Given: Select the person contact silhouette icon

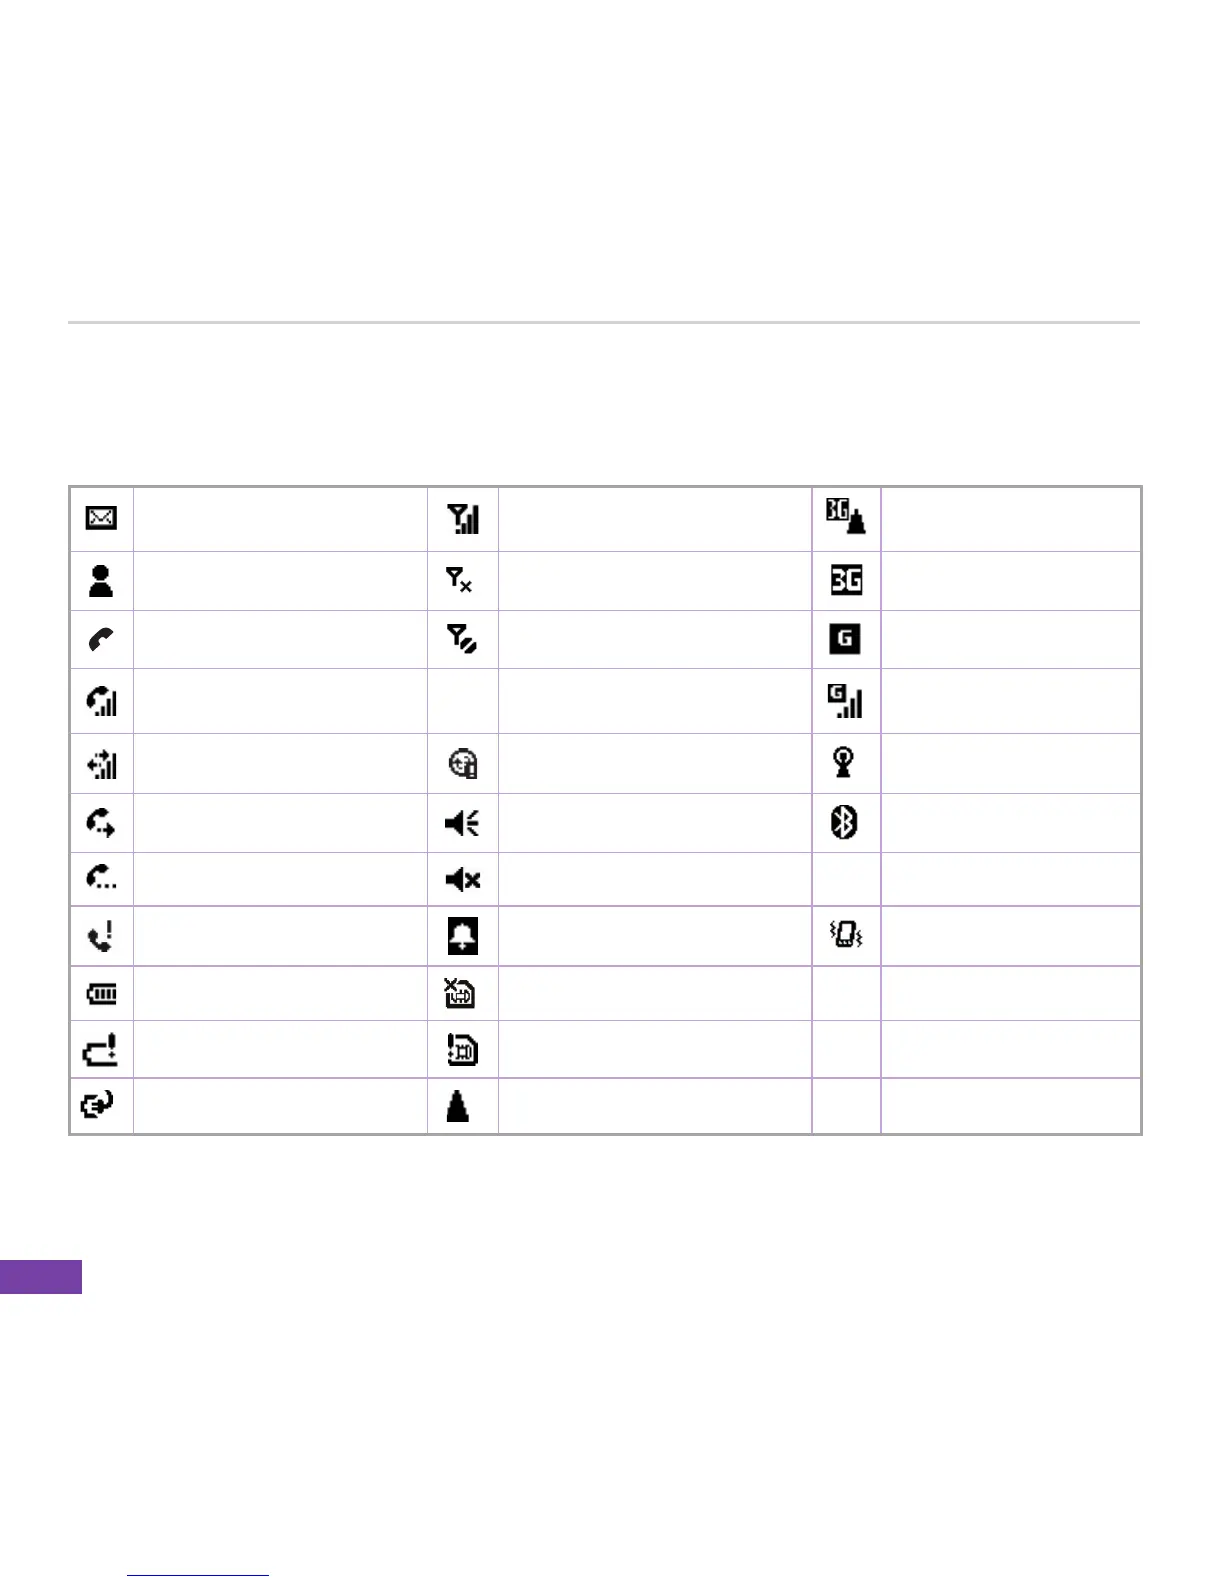Looking at the screenshot, I should tap(101, 580).
